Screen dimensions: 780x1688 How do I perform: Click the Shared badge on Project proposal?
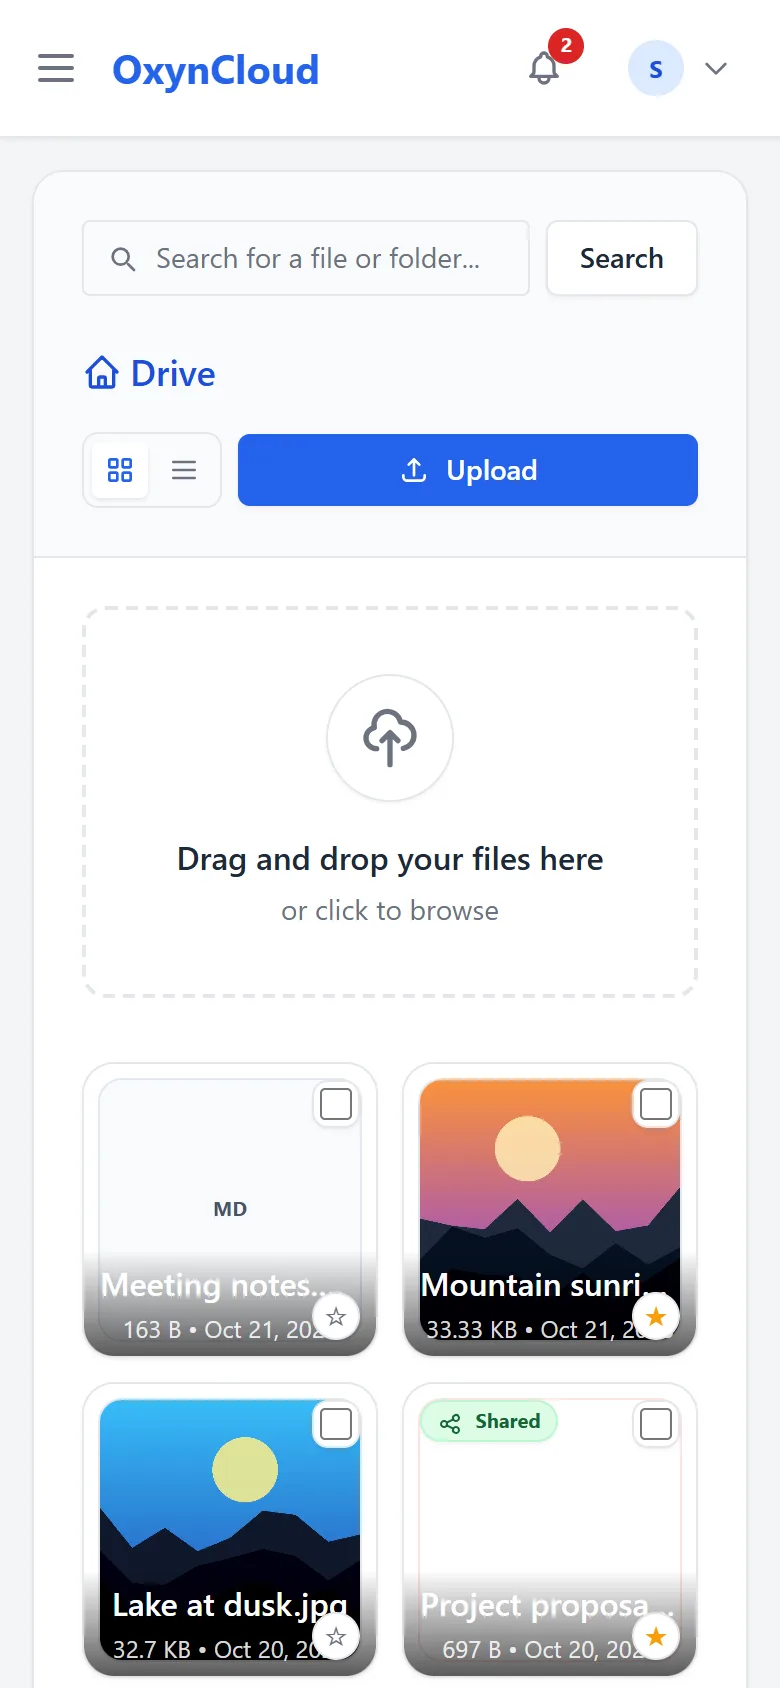coord(489,1421)
